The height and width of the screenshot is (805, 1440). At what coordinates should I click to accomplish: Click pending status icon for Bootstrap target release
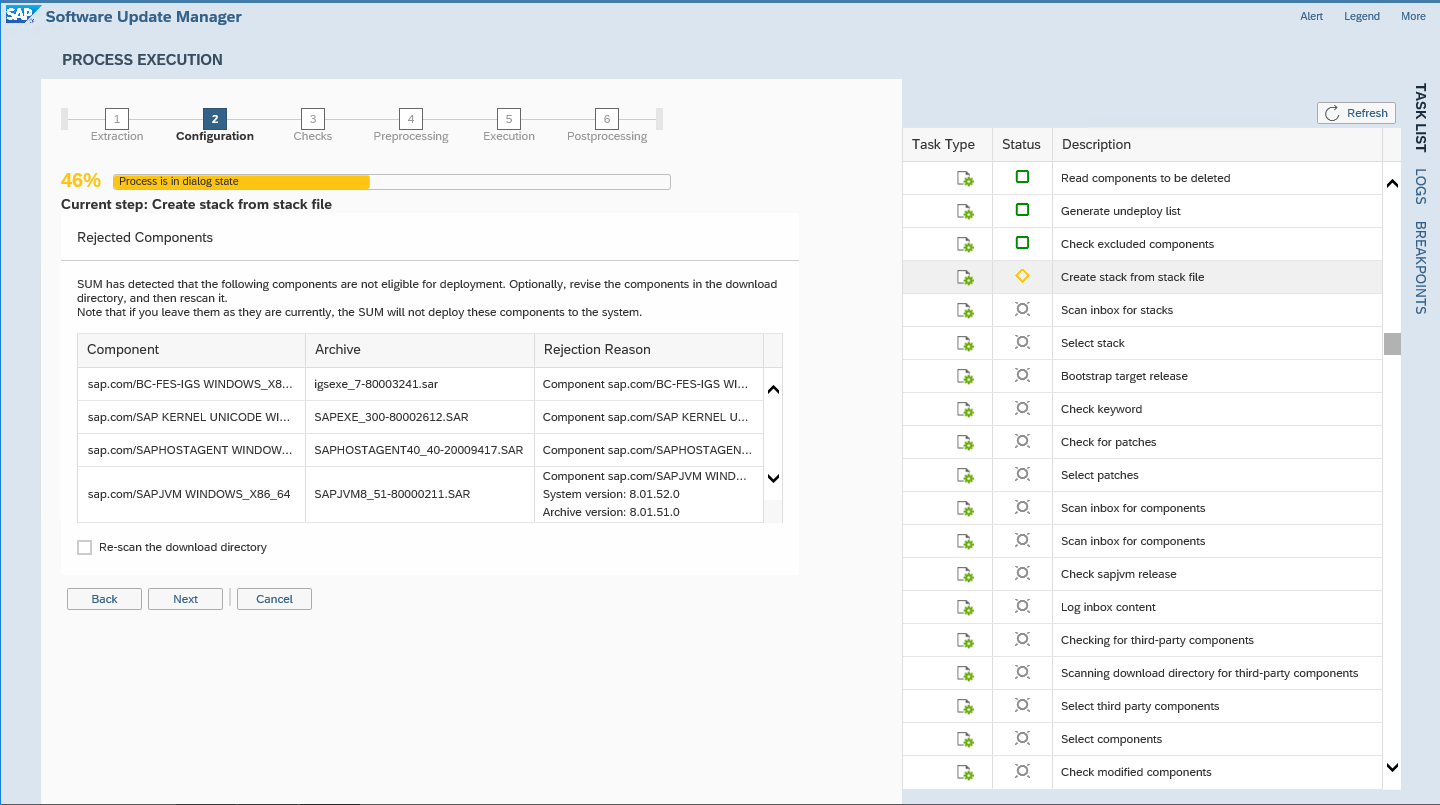(1022, 375)
